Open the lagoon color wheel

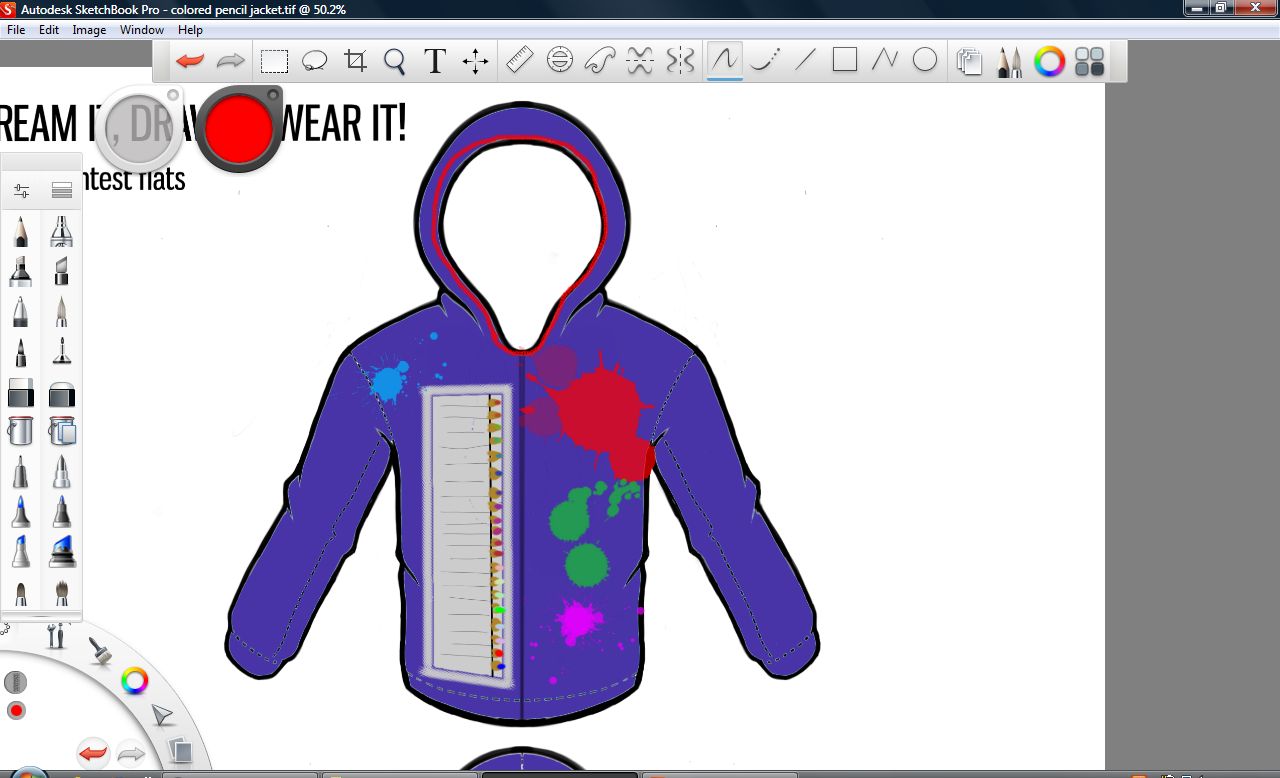pos(135,682)
